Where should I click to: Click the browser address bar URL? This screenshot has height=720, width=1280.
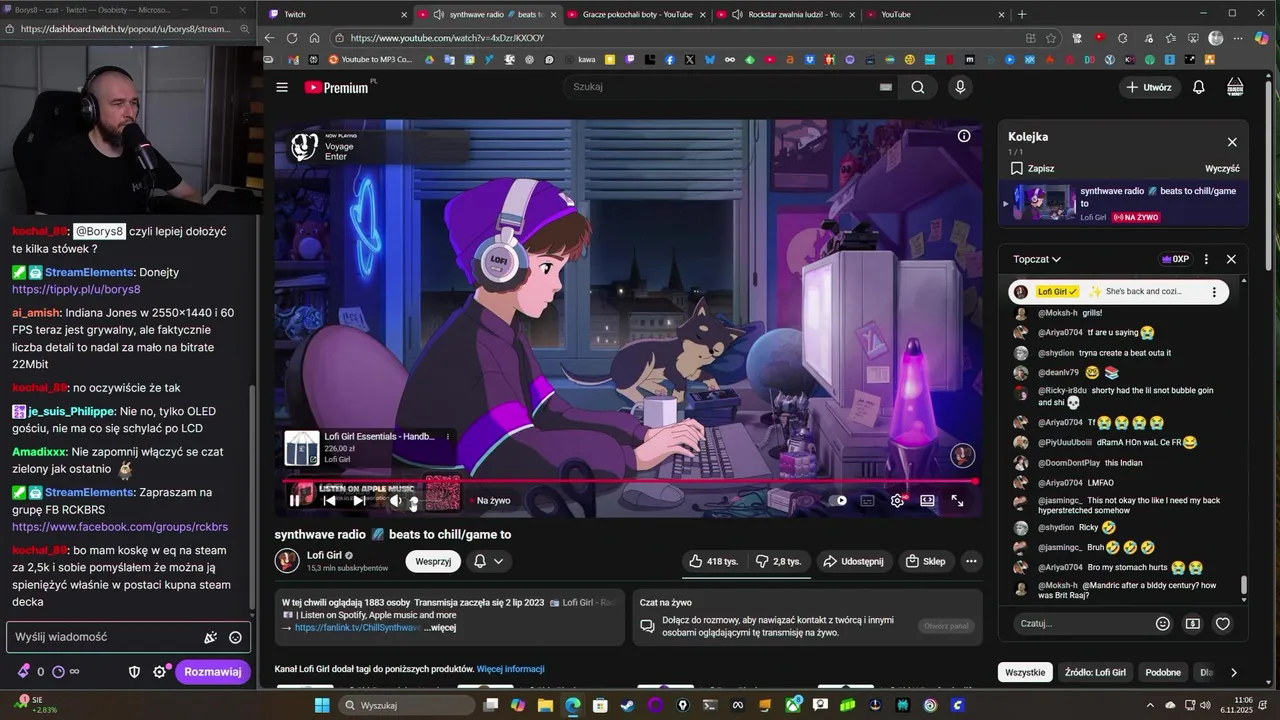[448, 38]
